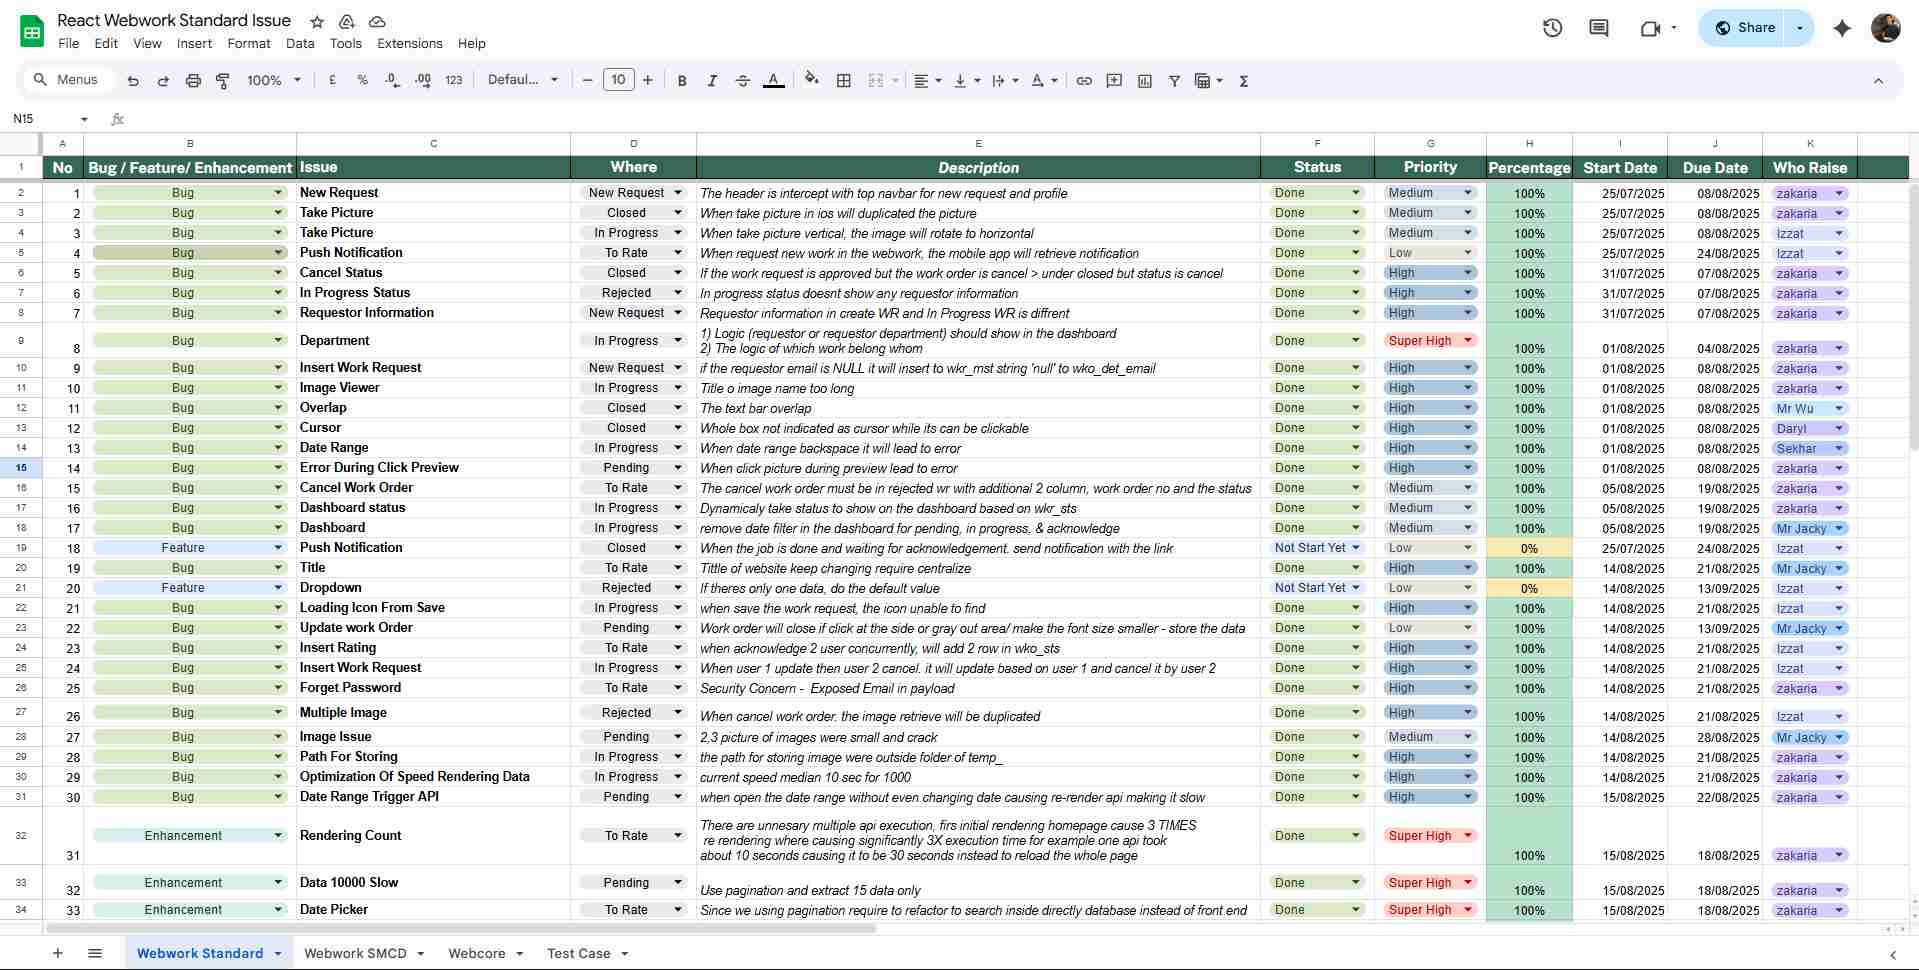
Task: Select the paint format tool
Action: pos(223,81)
